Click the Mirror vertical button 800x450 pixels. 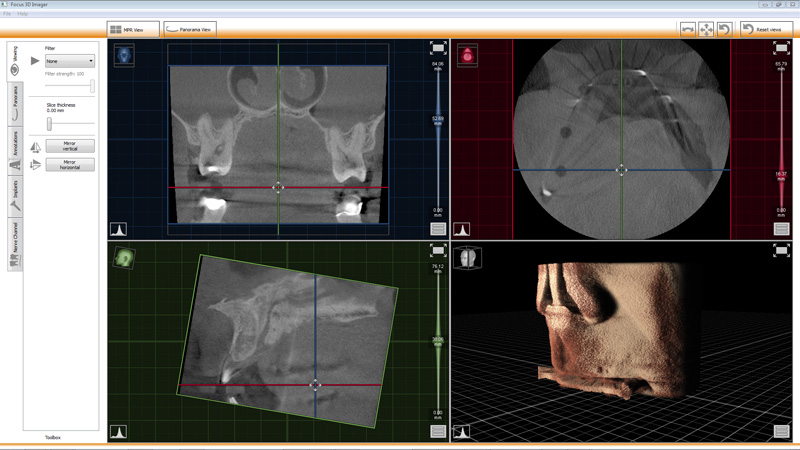tap(70, 146)
